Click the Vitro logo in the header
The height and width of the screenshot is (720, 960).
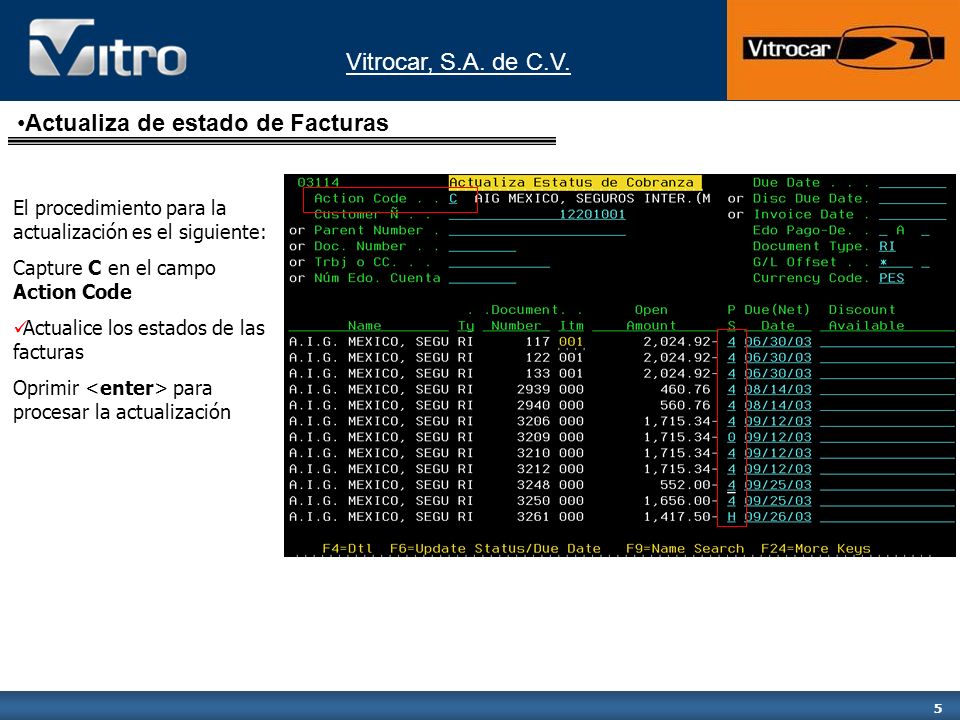pyautogui.click(x=108, y=48)
